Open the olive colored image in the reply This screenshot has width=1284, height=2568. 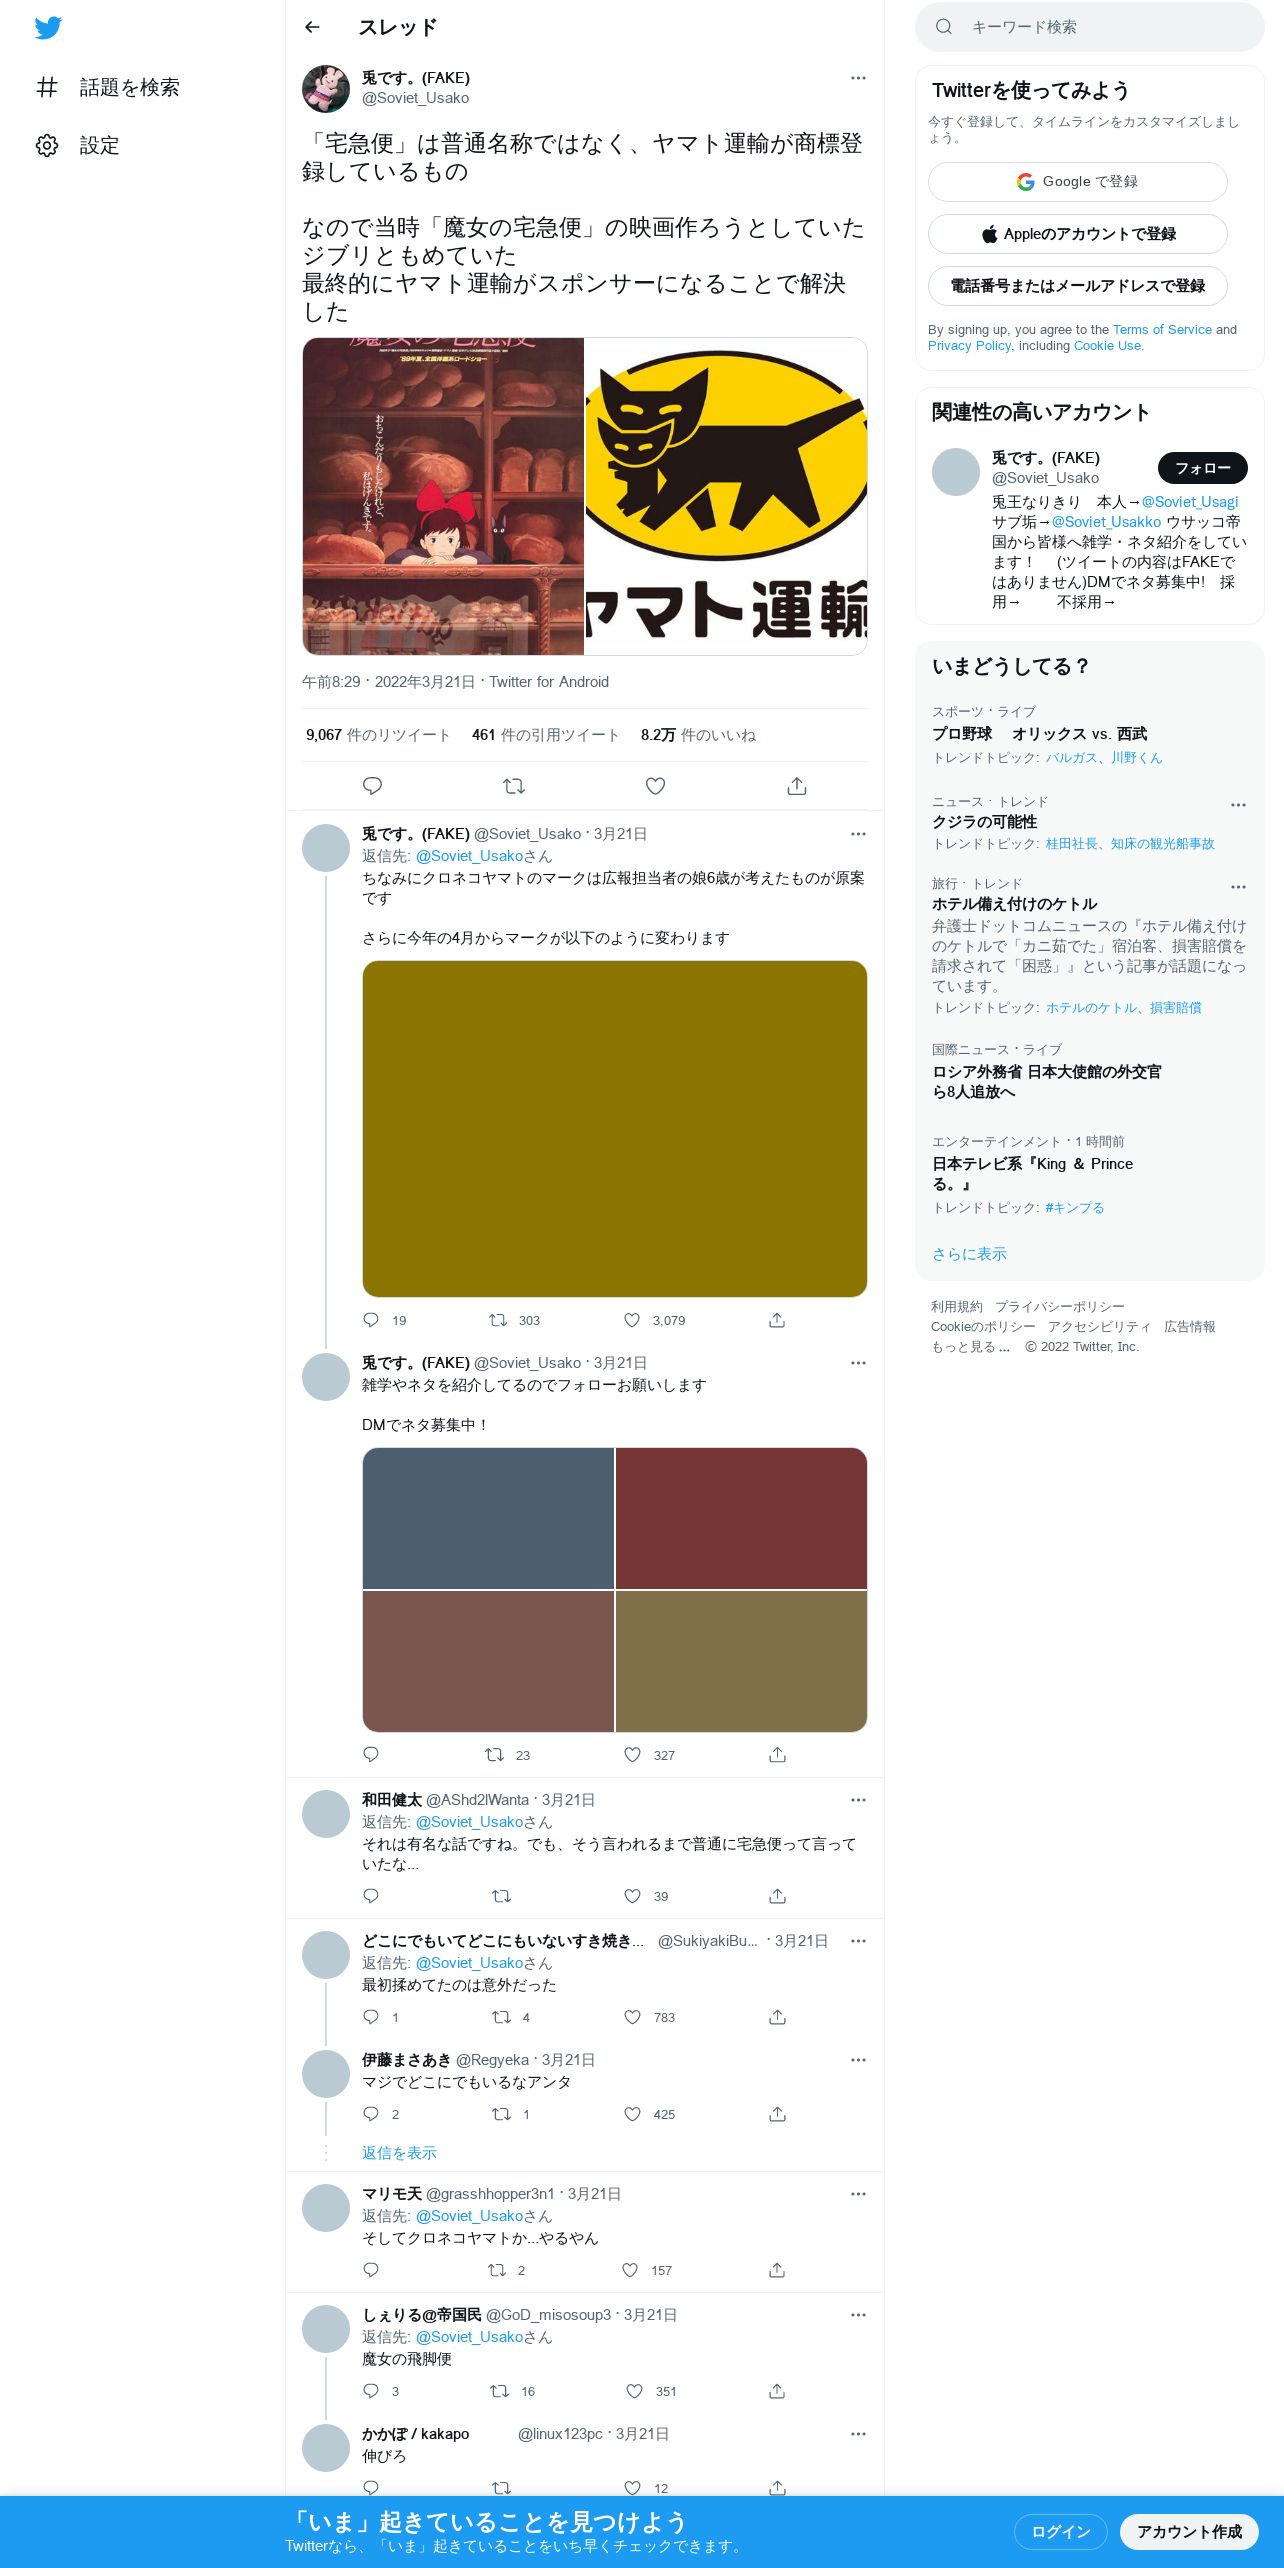[614, 1129]
